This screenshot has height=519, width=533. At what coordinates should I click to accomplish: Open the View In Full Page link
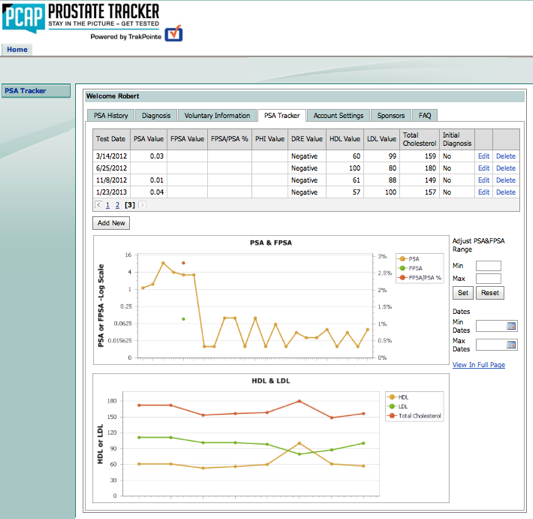[479, 365]
